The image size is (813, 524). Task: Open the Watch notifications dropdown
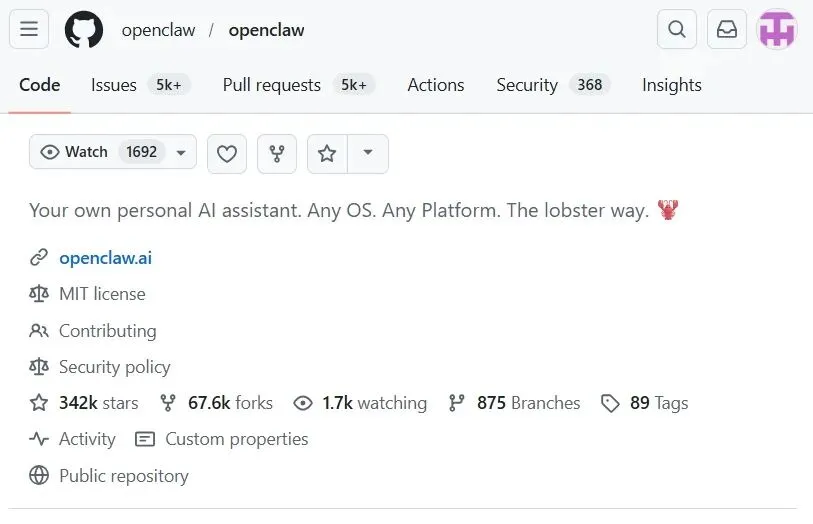point(113,153)
